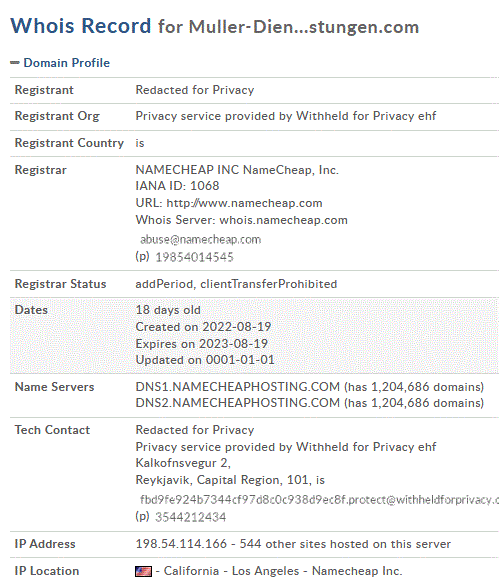
Task: Click the abuse@namecheap.com email
Action: pos(200,240)
